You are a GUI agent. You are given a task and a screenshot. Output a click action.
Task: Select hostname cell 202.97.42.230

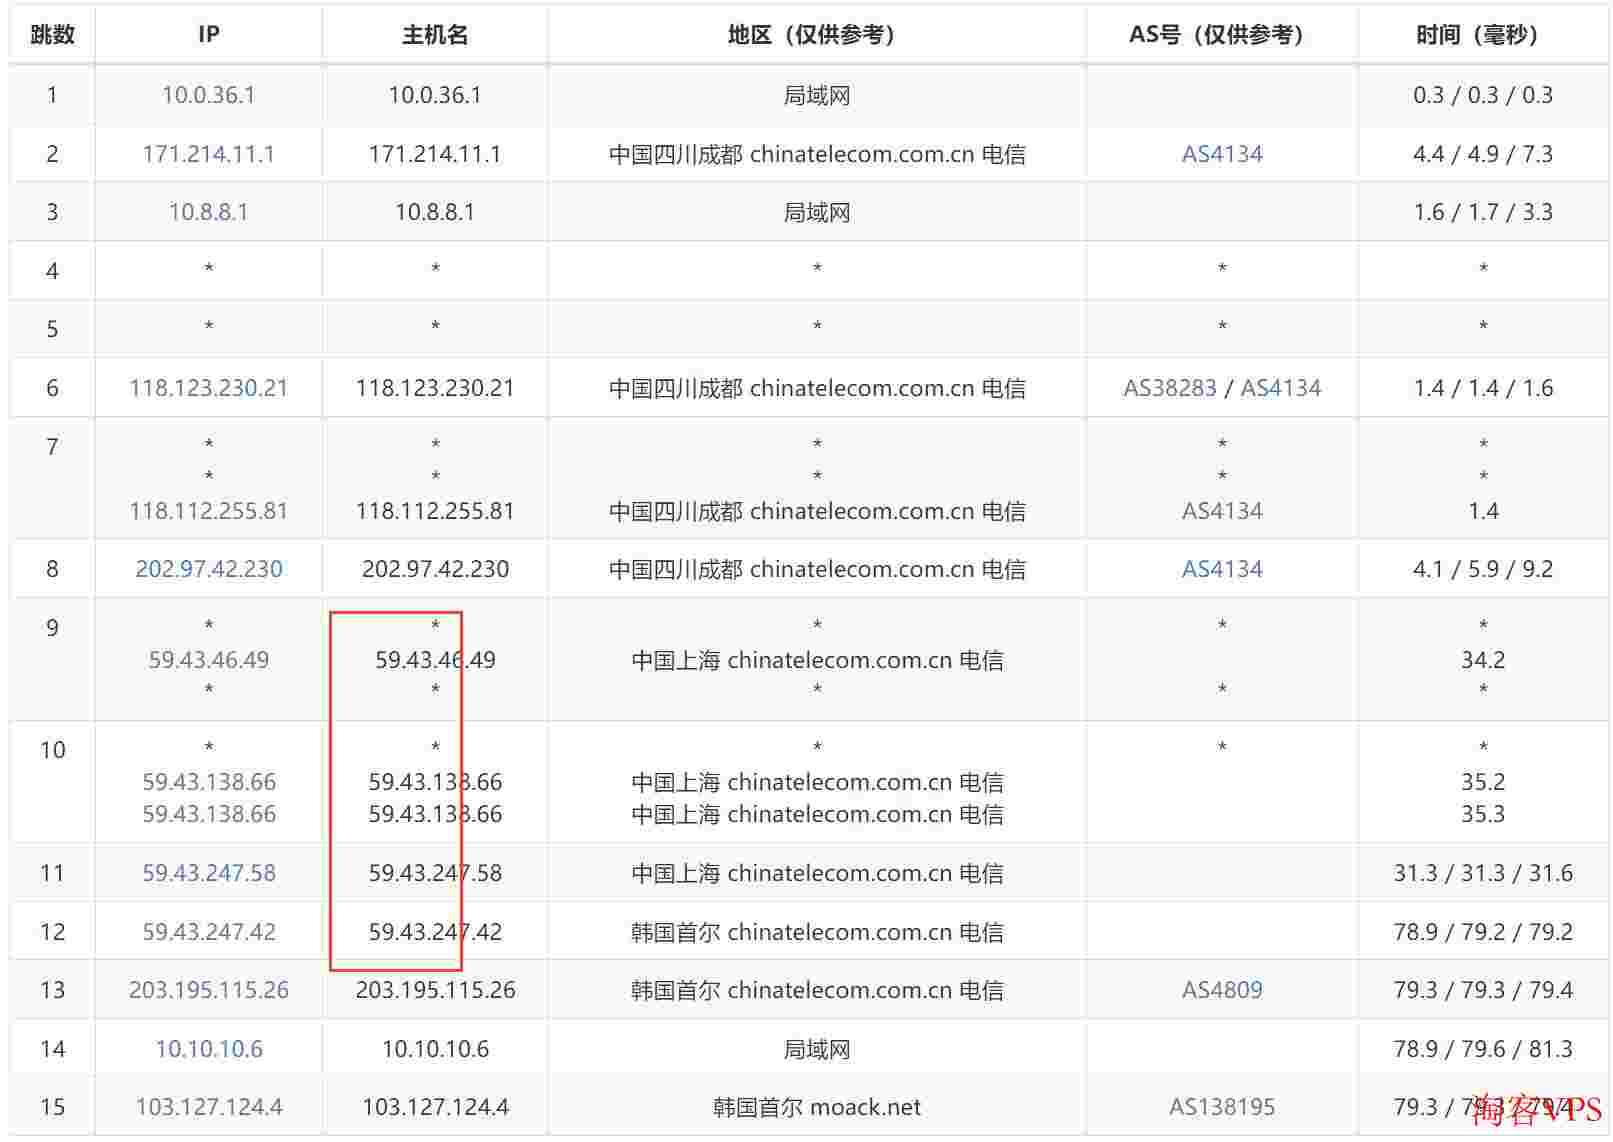[x=435, y=569]
